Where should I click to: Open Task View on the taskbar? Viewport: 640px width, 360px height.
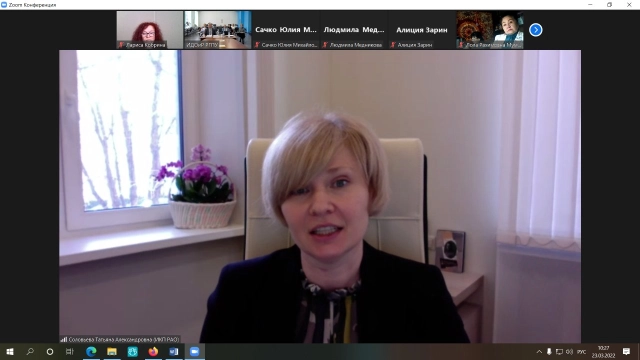click(x=70, y=351)
